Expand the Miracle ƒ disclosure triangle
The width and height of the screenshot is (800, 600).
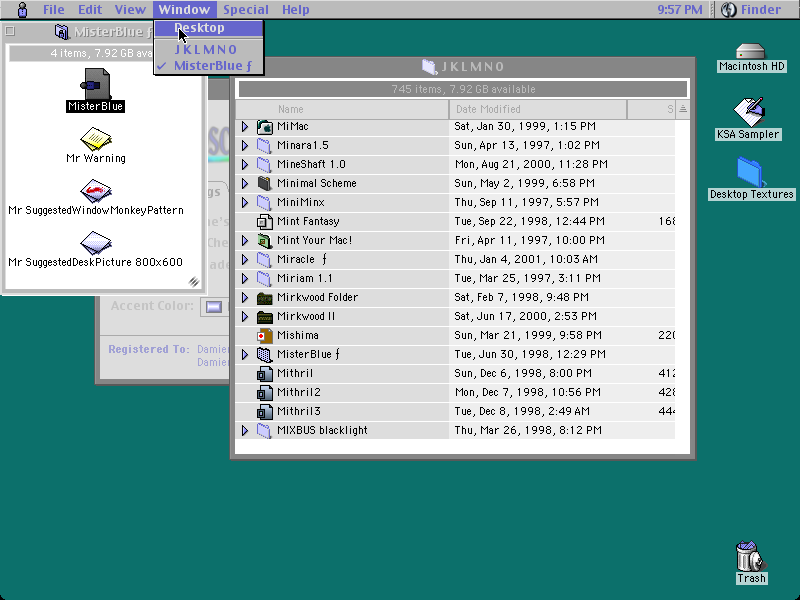pos(245,259)
